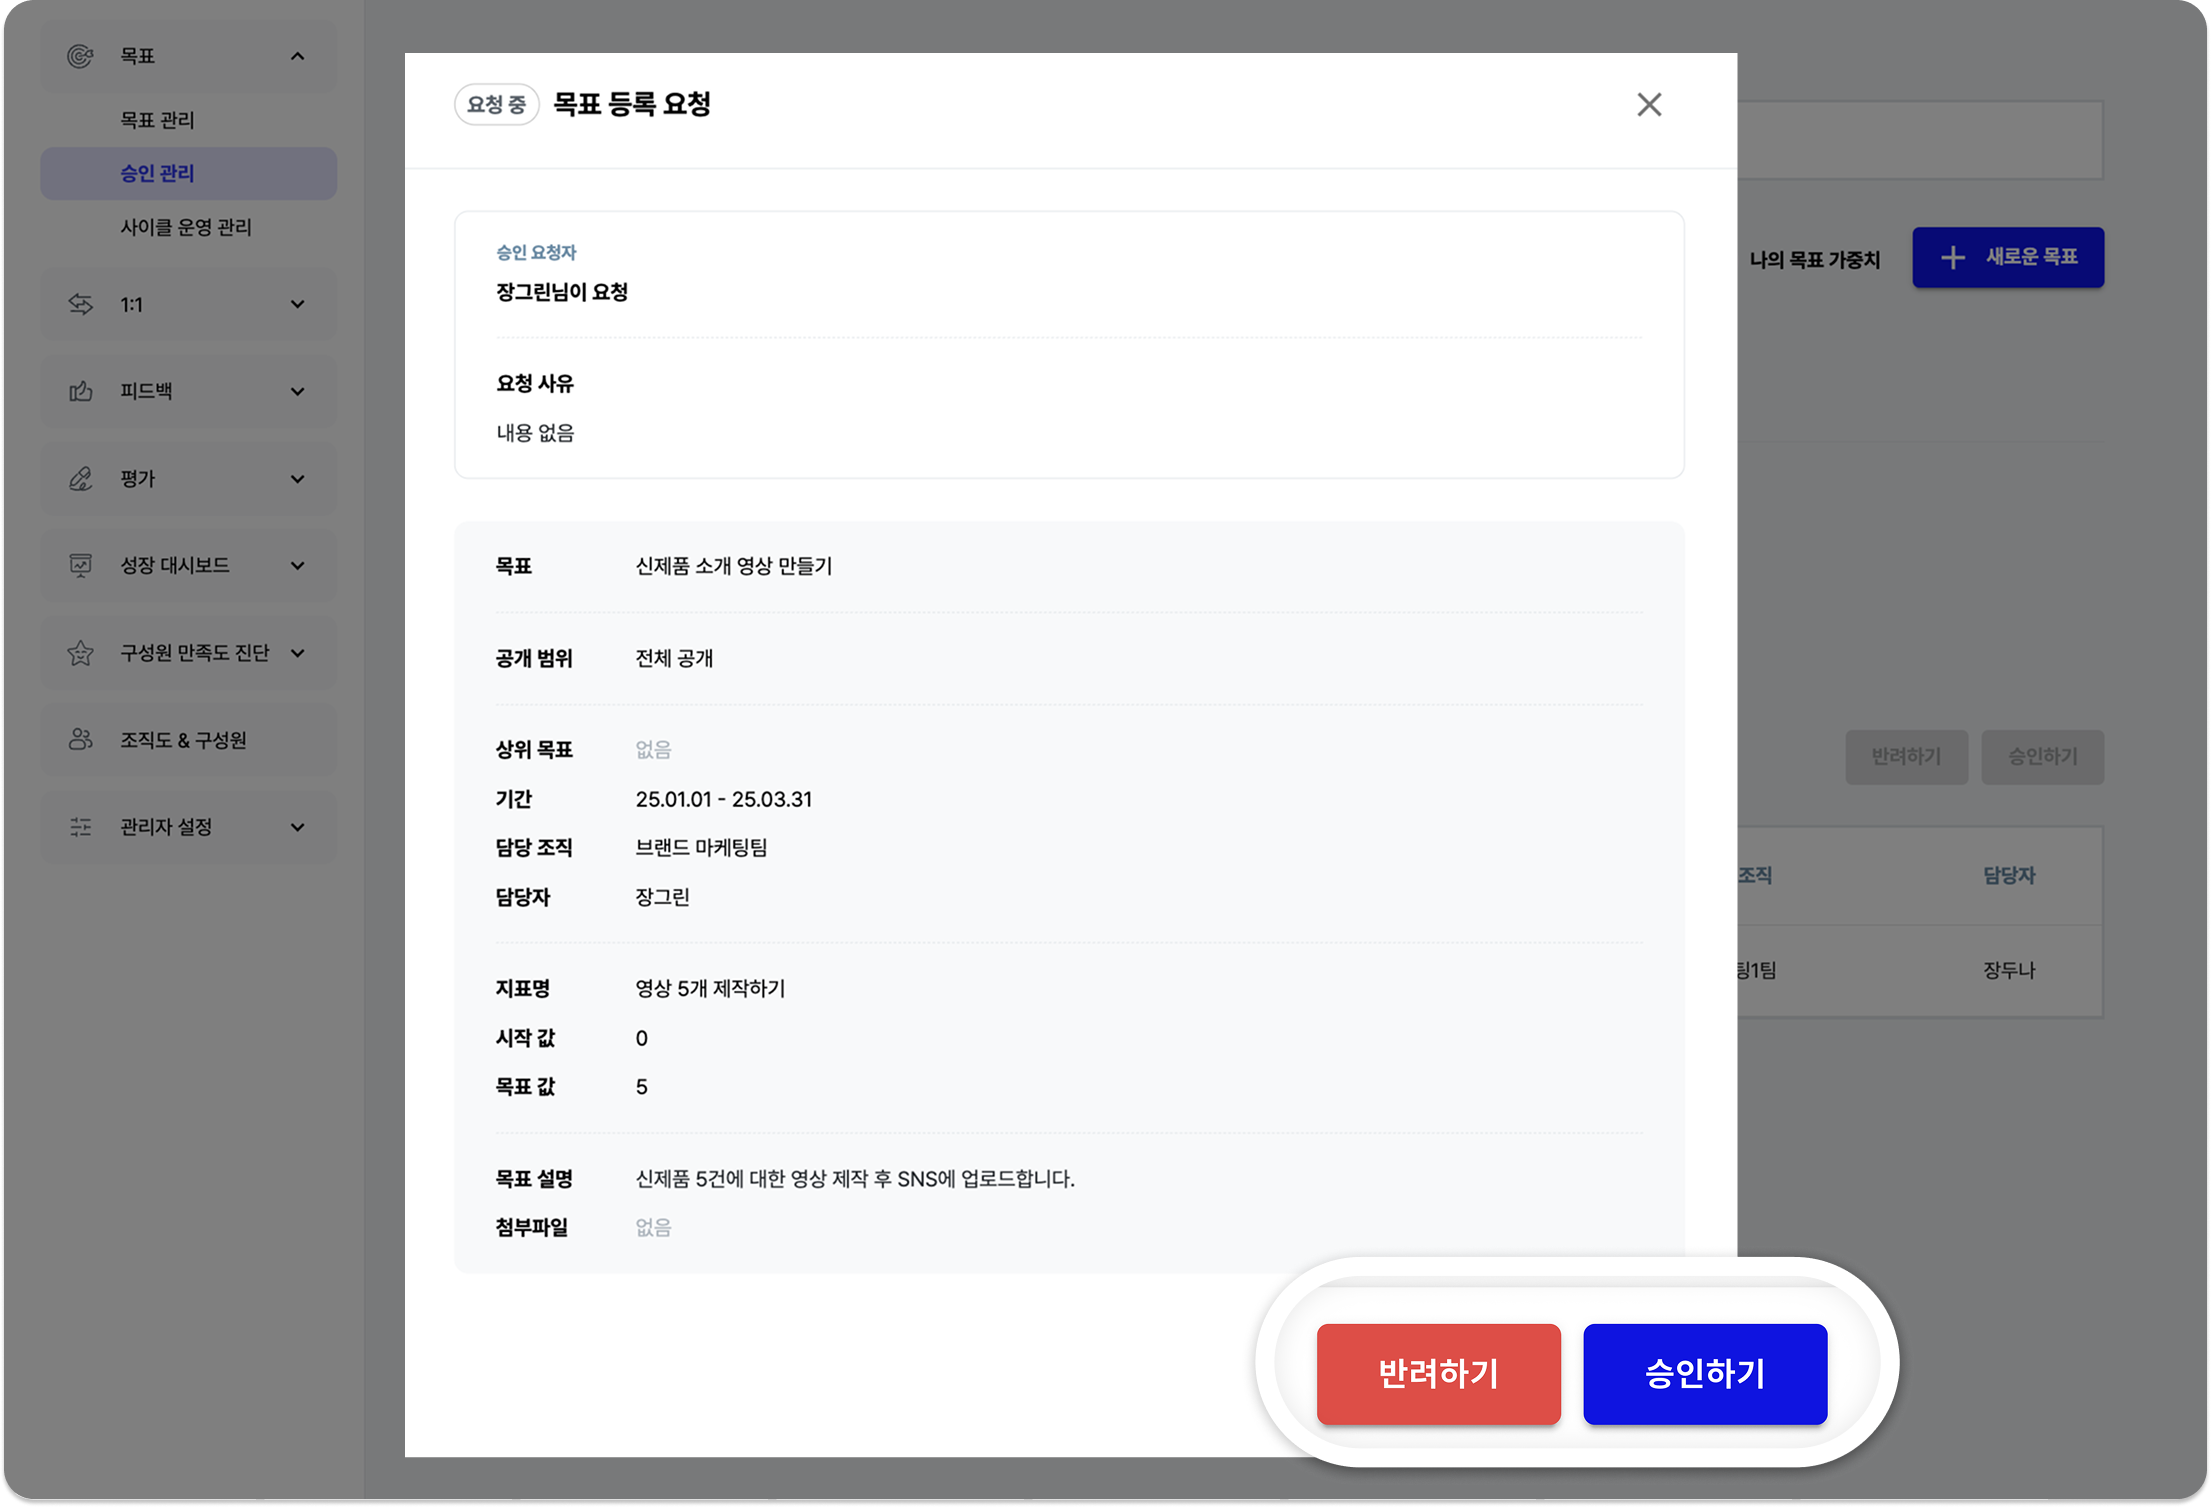The width and height of the screenshot is (2211, 1508).
Task: Expand the 피드백 sidebar menu
Action: [297, 391]
